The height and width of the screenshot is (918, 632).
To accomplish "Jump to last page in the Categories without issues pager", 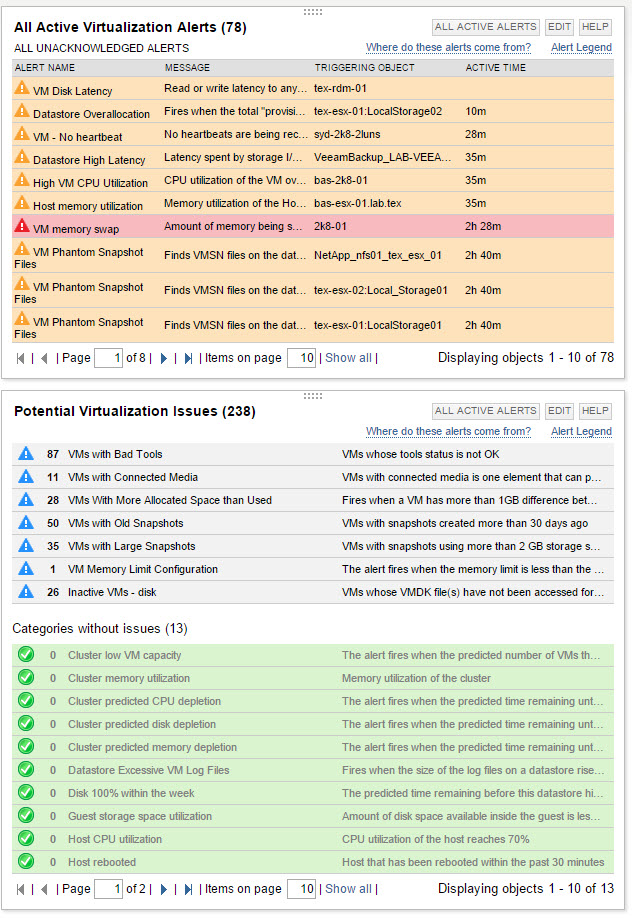I will [188, 889].
